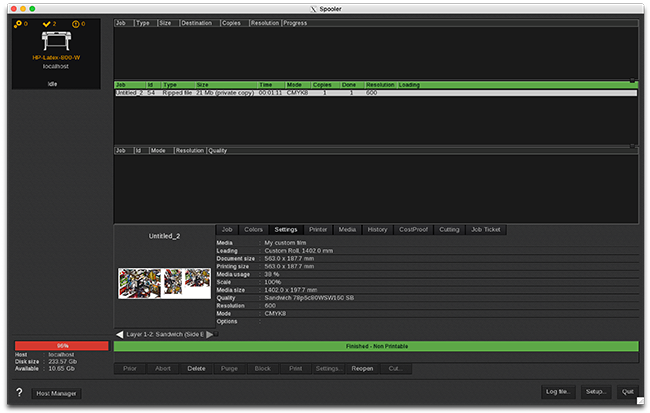Go to next layer with right arrow

click(x=210, y=334)
